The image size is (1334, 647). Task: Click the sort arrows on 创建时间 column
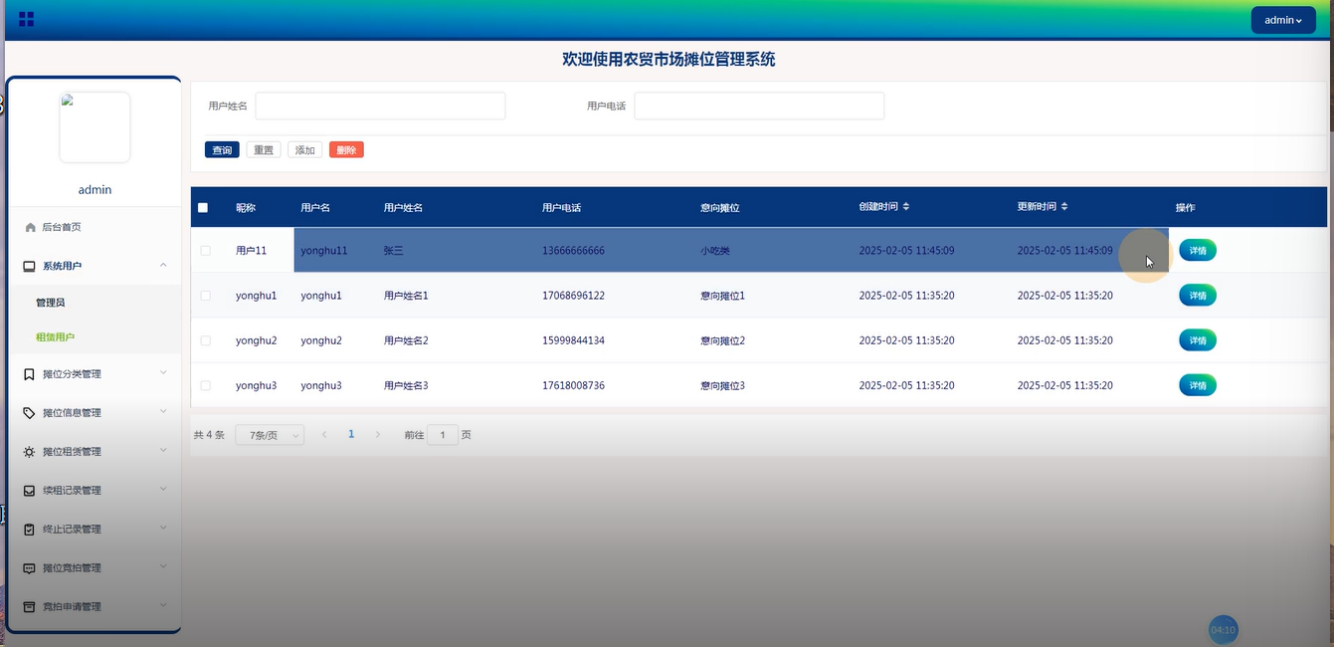pyautogui.click(x=906, y=207)
